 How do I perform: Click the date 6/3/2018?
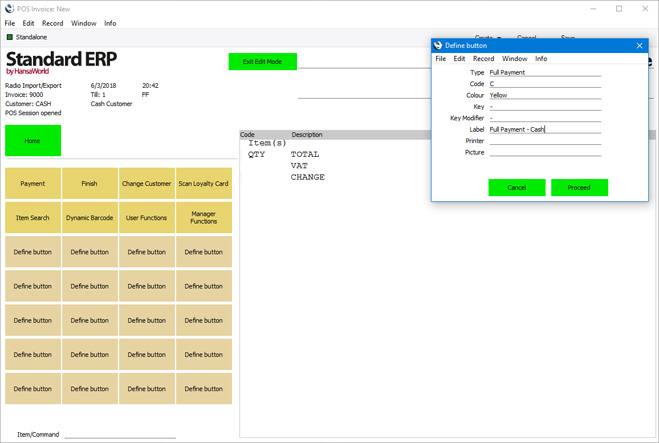103,85
